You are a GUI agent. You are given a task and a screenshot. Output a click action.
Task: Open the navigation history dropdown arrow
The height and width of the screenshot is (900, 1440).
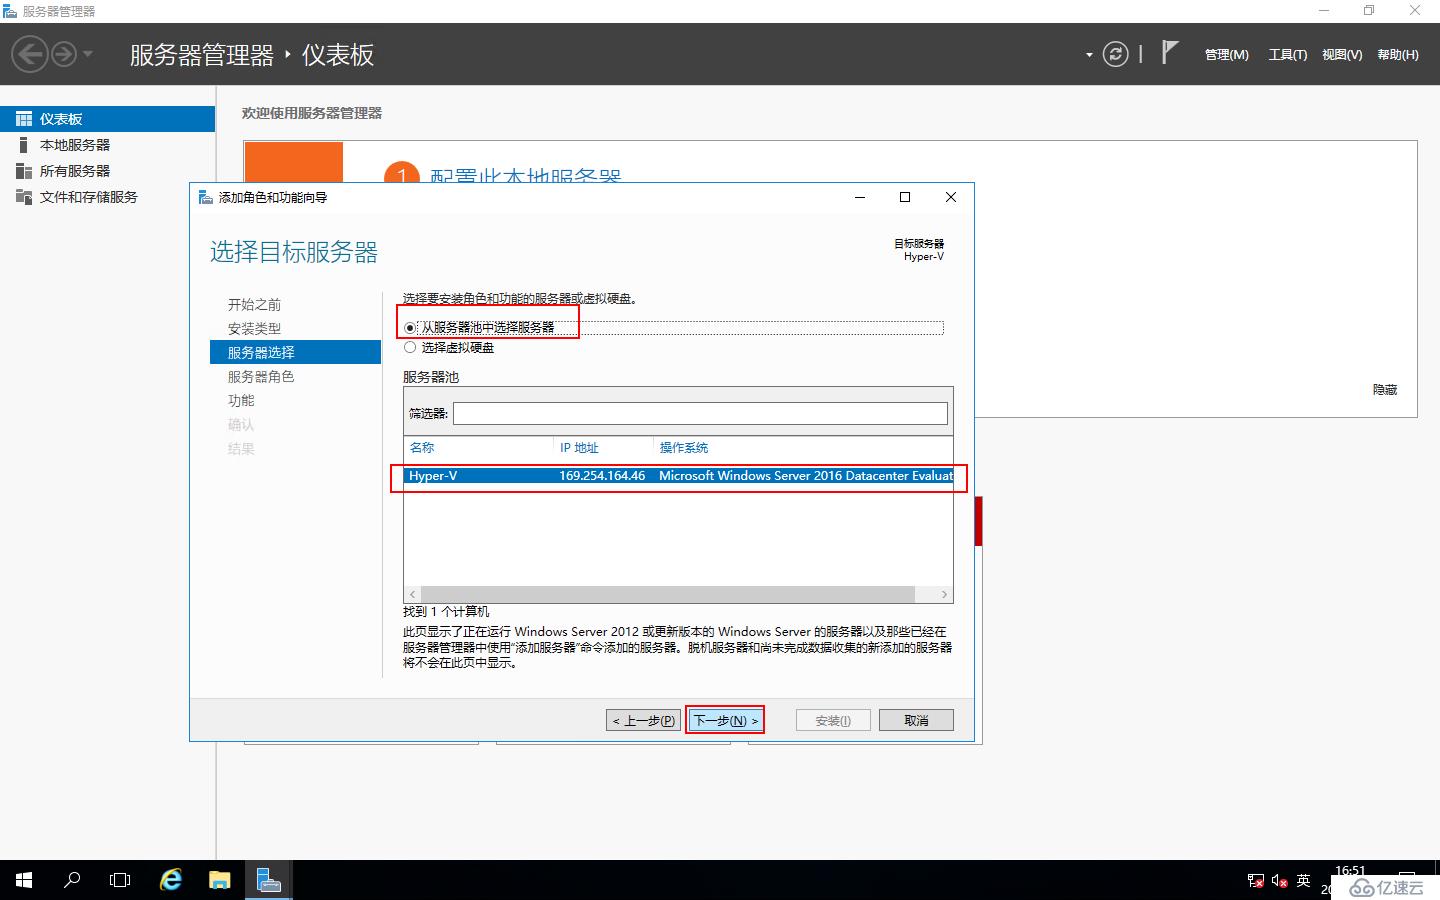(88, 54)
